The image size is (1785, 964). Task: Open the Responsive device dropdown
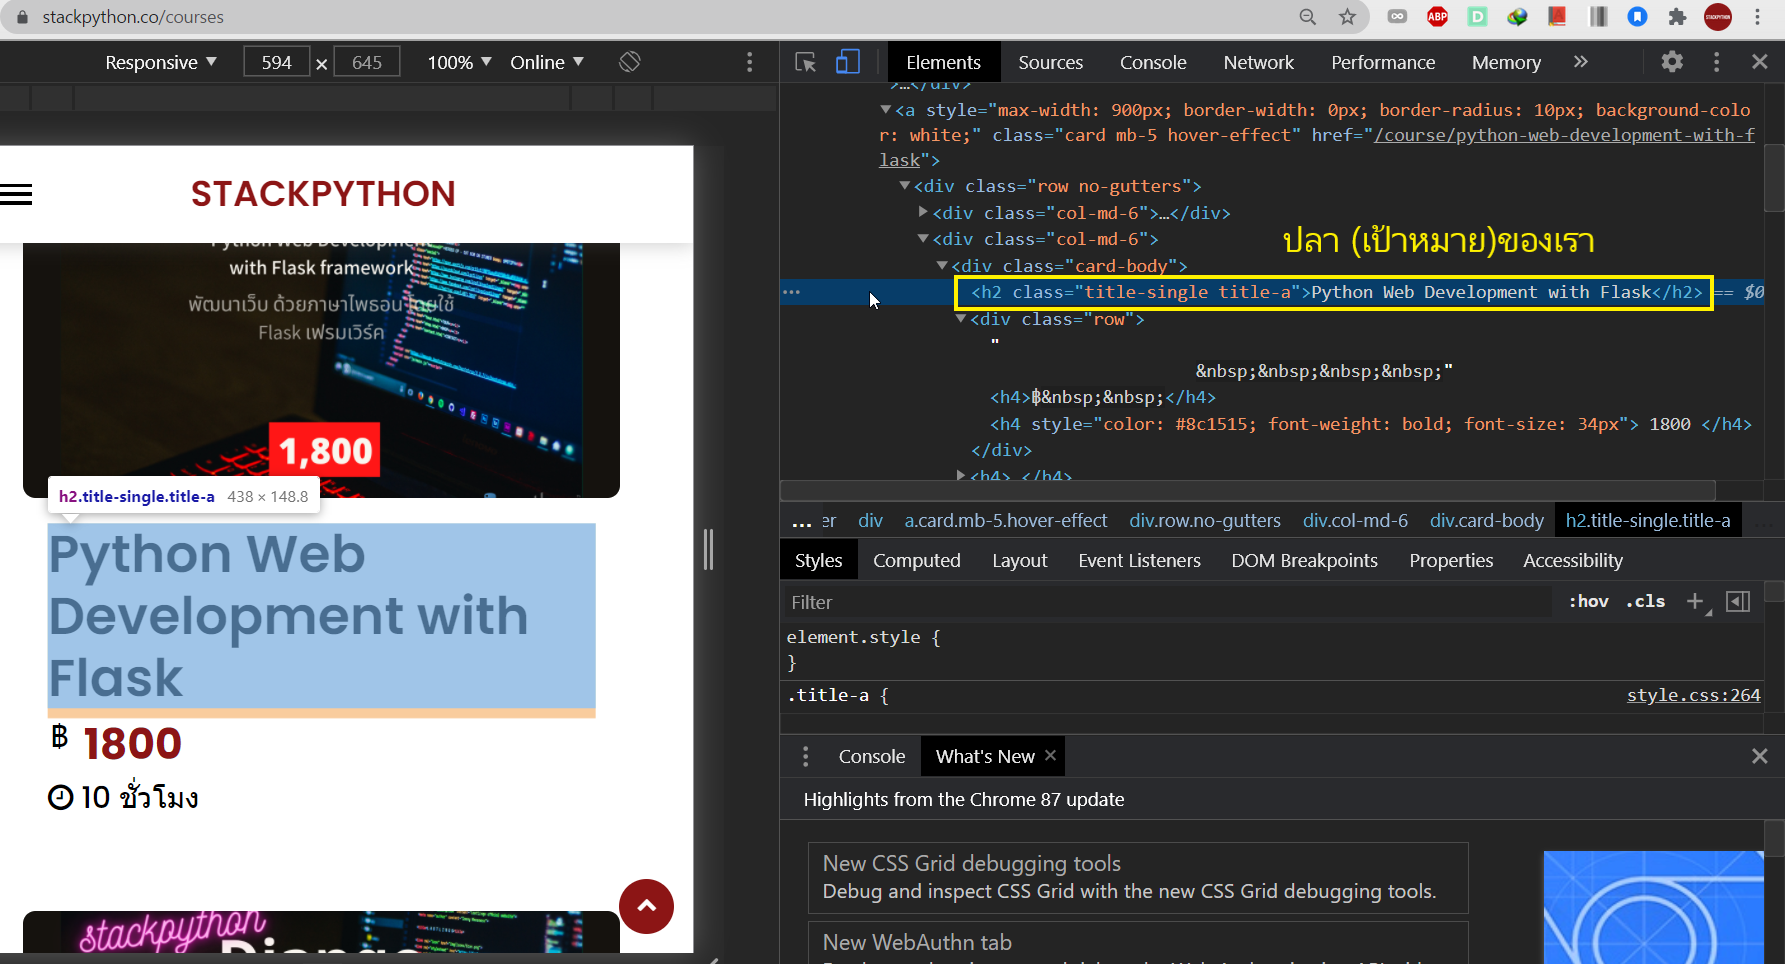(161, 62)
